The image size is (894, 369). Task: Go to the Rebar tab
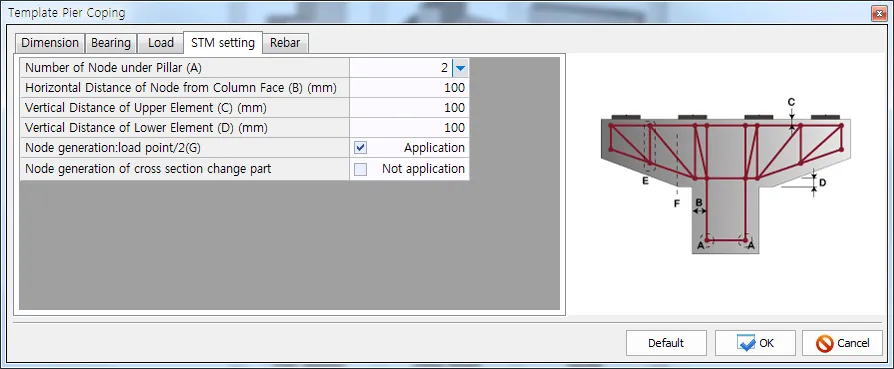(285, 43)
